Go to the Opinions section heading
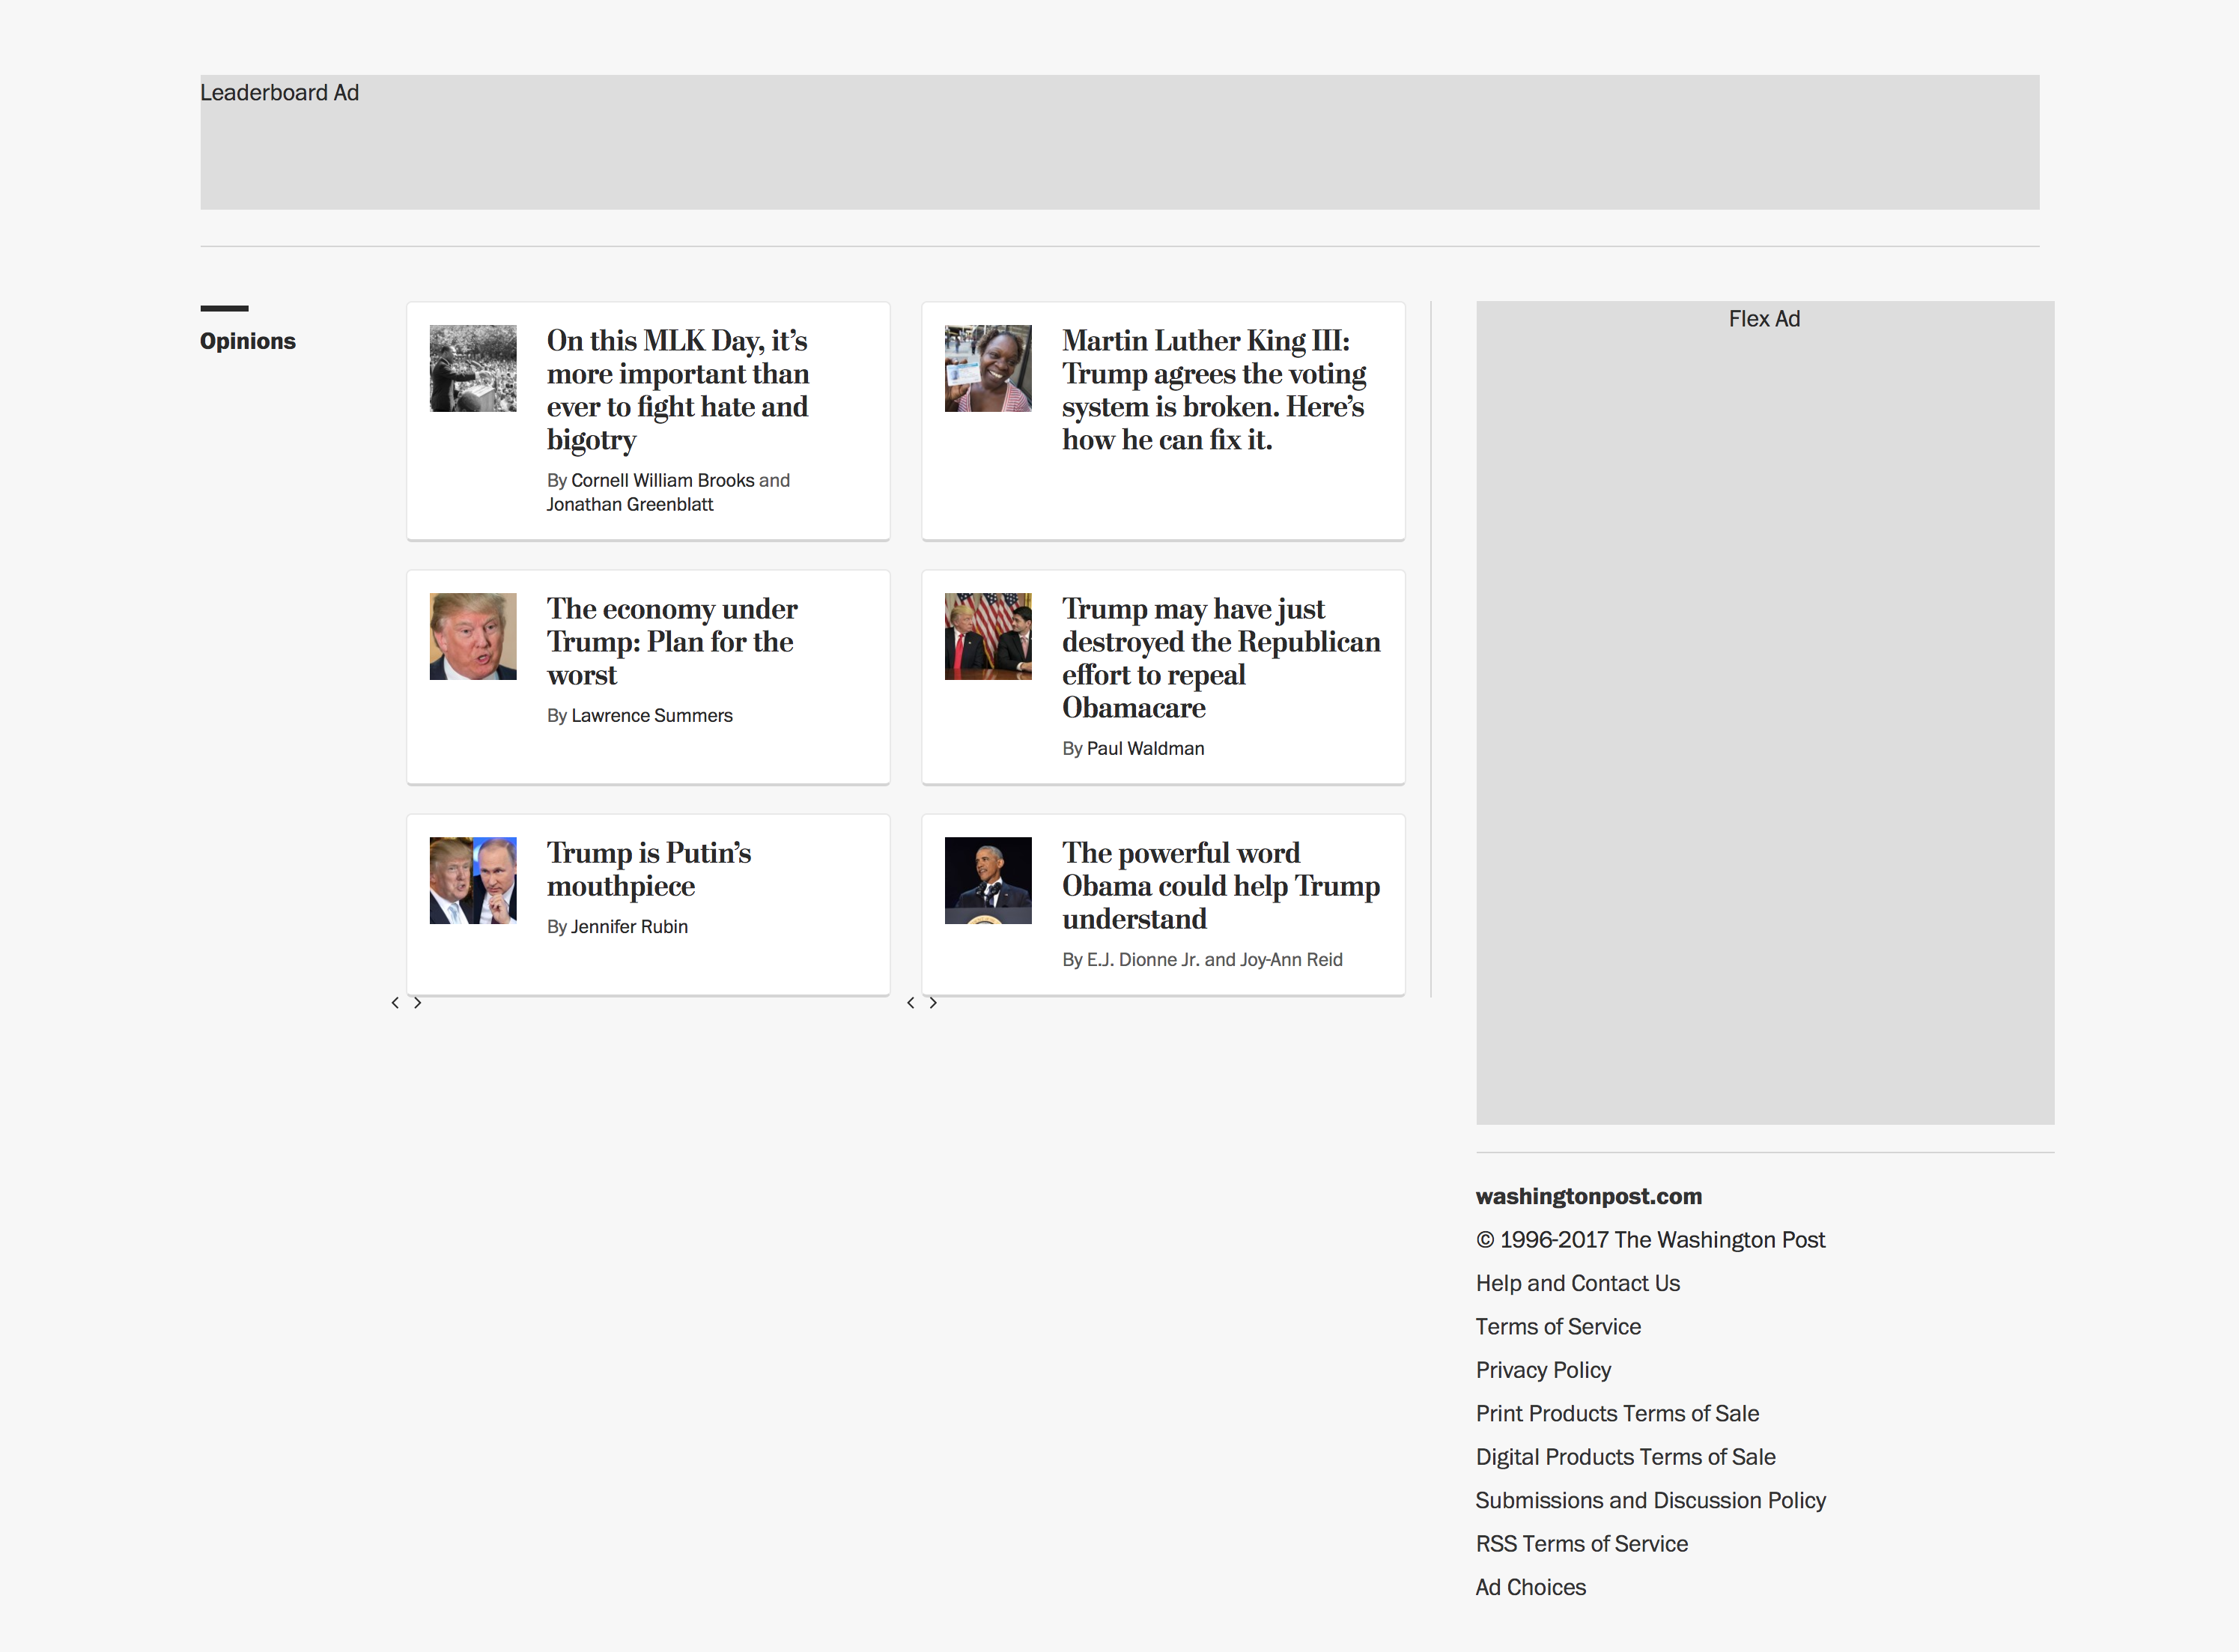2239x1652 pixels. (x=248, y=341)
